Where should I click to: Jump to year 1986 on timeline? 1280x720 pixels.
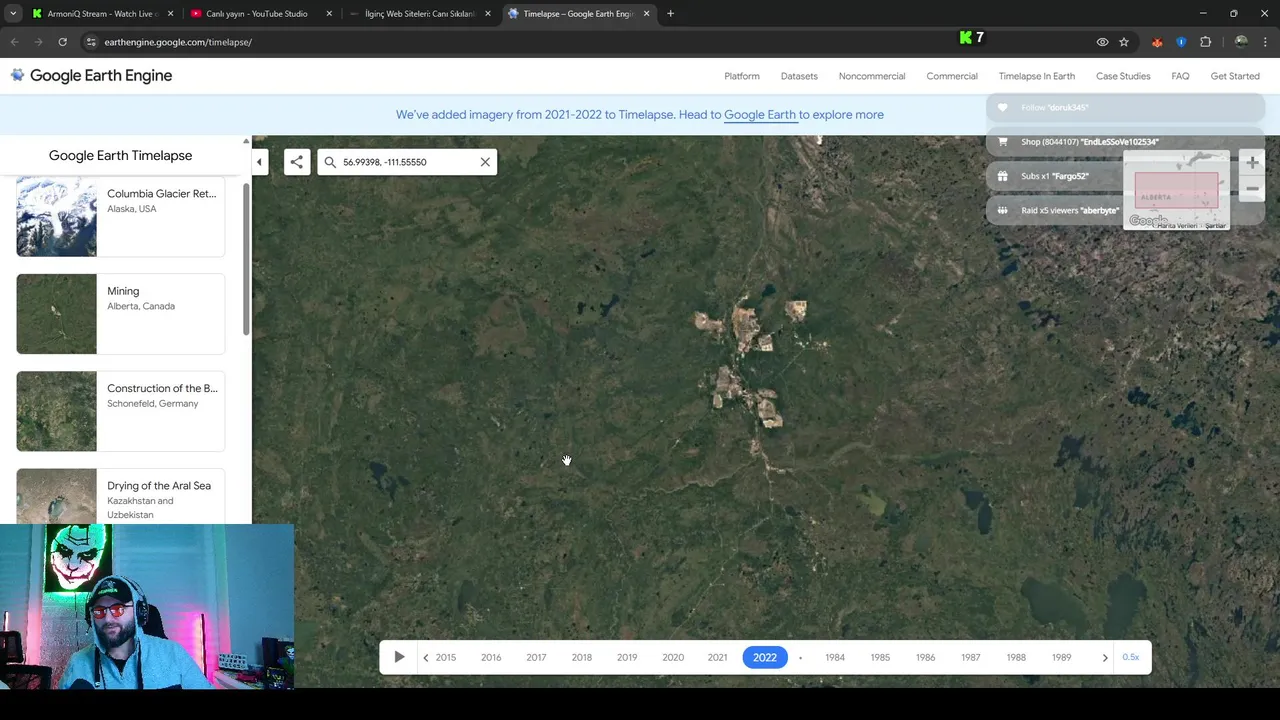click(x=926, y=657)
